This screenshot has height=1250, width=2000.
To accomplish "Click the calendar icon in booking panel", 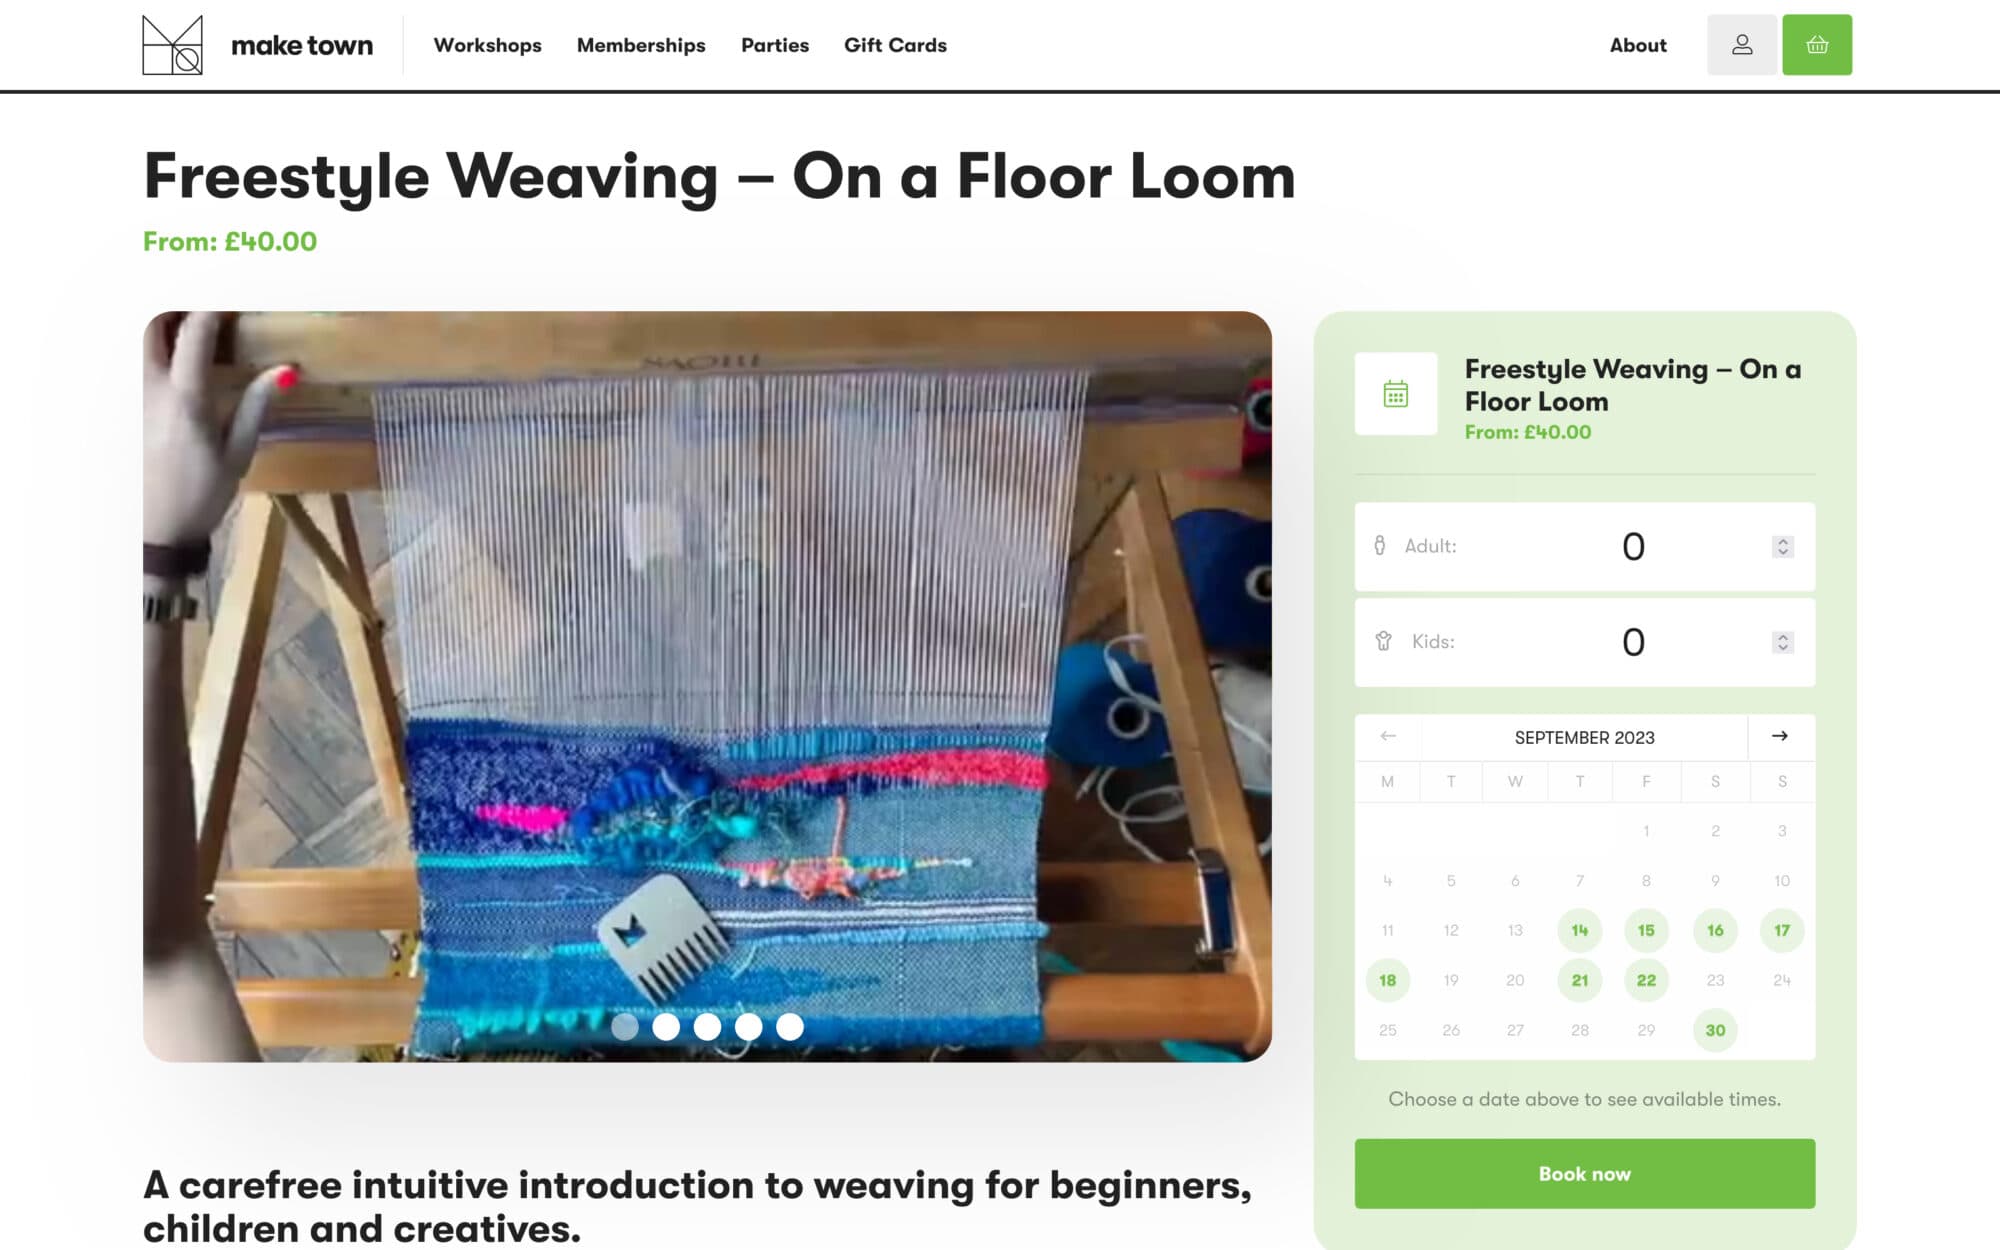I will coord(1395,394).
